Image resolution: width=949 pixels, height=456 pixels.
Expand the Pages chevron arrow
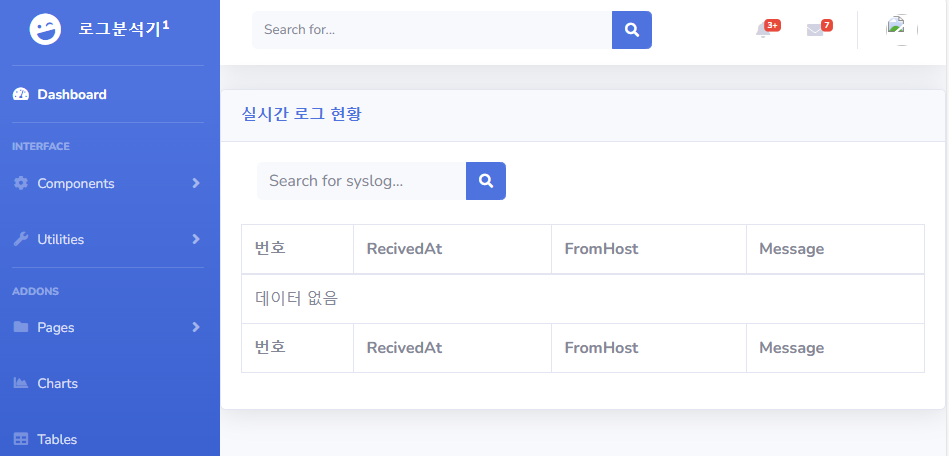pyautogui.click(x=195, y=327)
